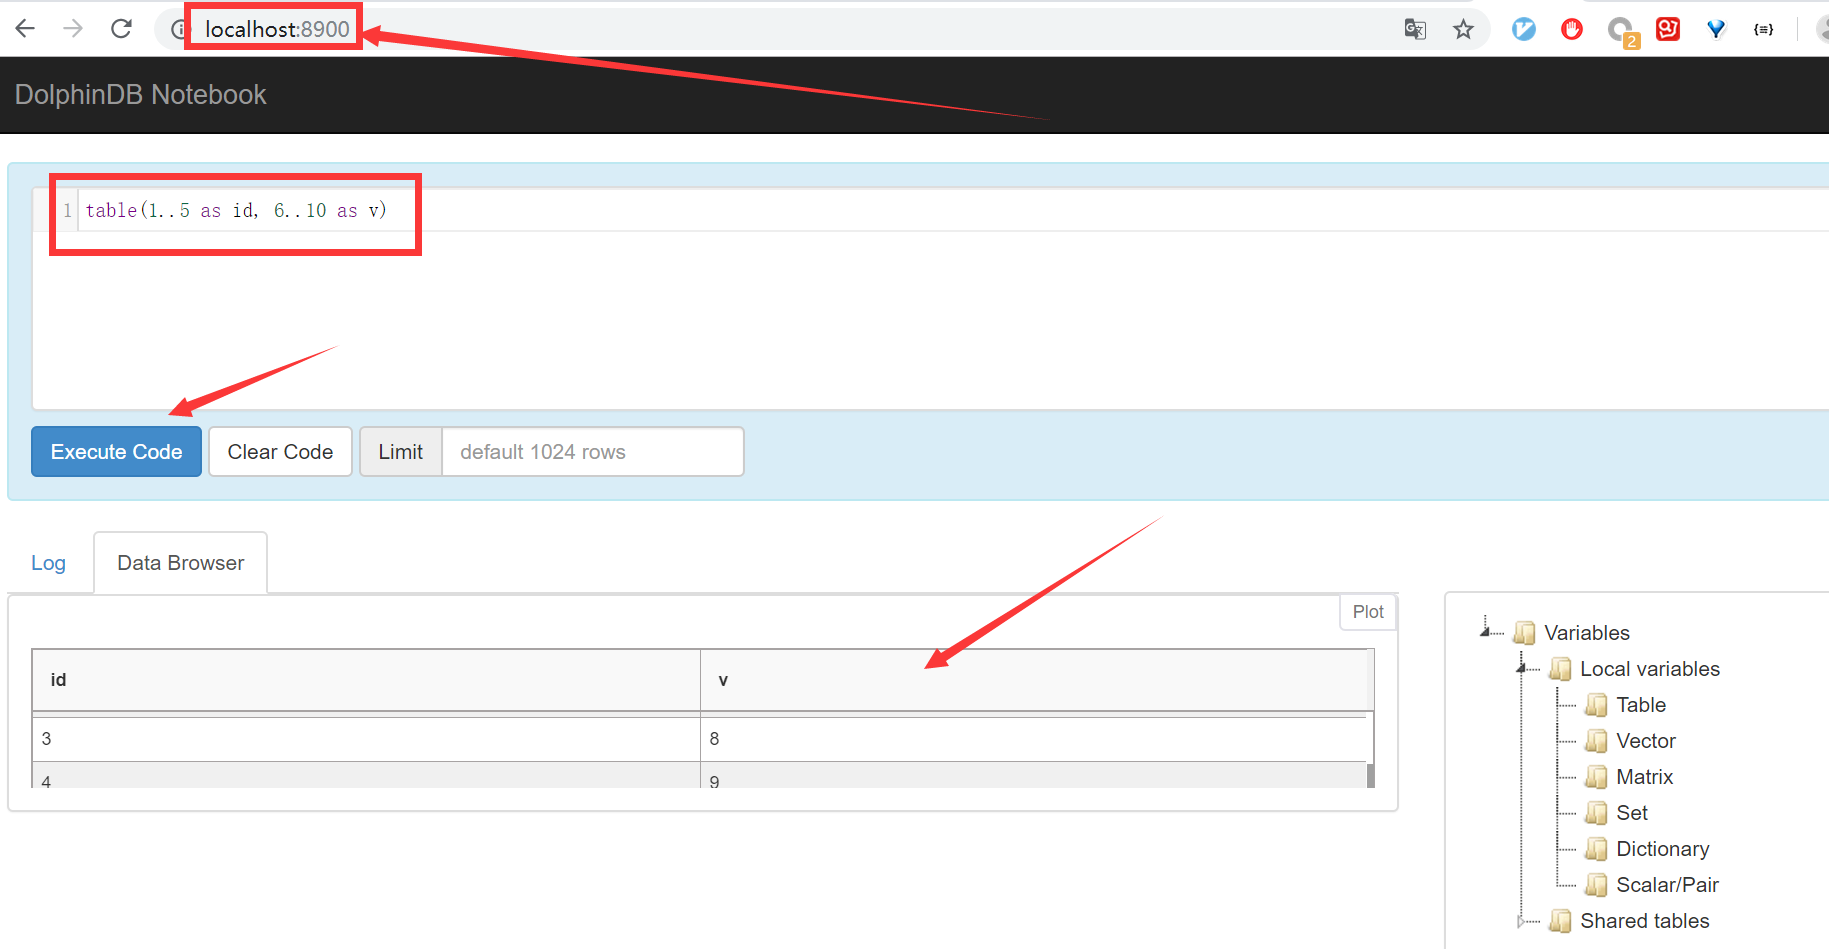Image resolution: width=1829 pixels, height=949 pixels.
Task: Go forward using browser forward arrow
Action: coord(73,29)
